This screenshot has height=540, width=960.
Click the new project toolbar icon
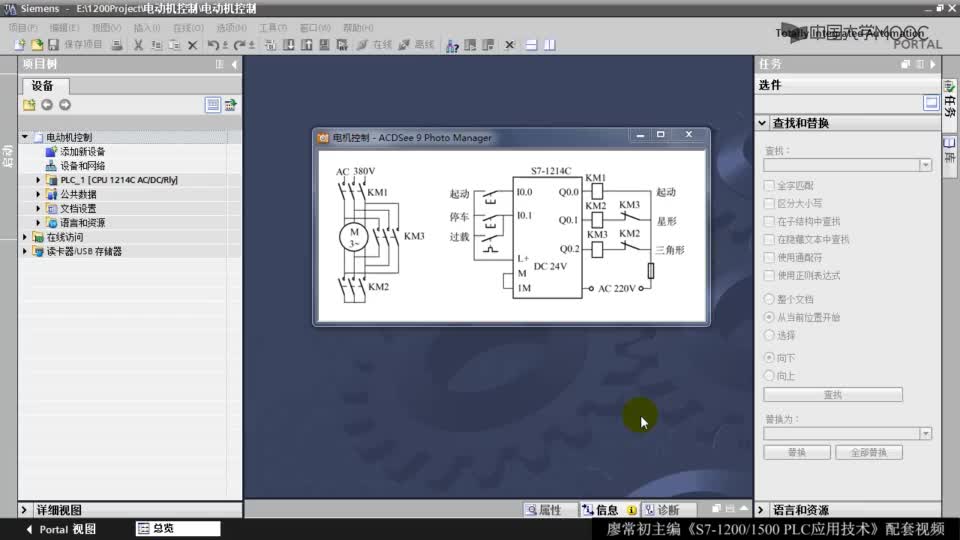(19, 45)
